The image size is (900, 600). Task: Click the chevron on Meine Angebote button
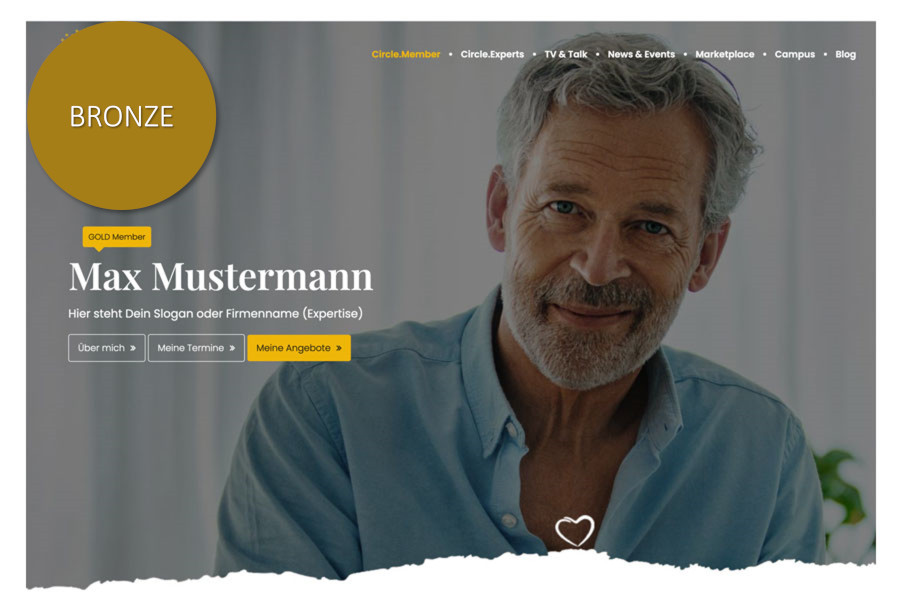coord(339,348)
